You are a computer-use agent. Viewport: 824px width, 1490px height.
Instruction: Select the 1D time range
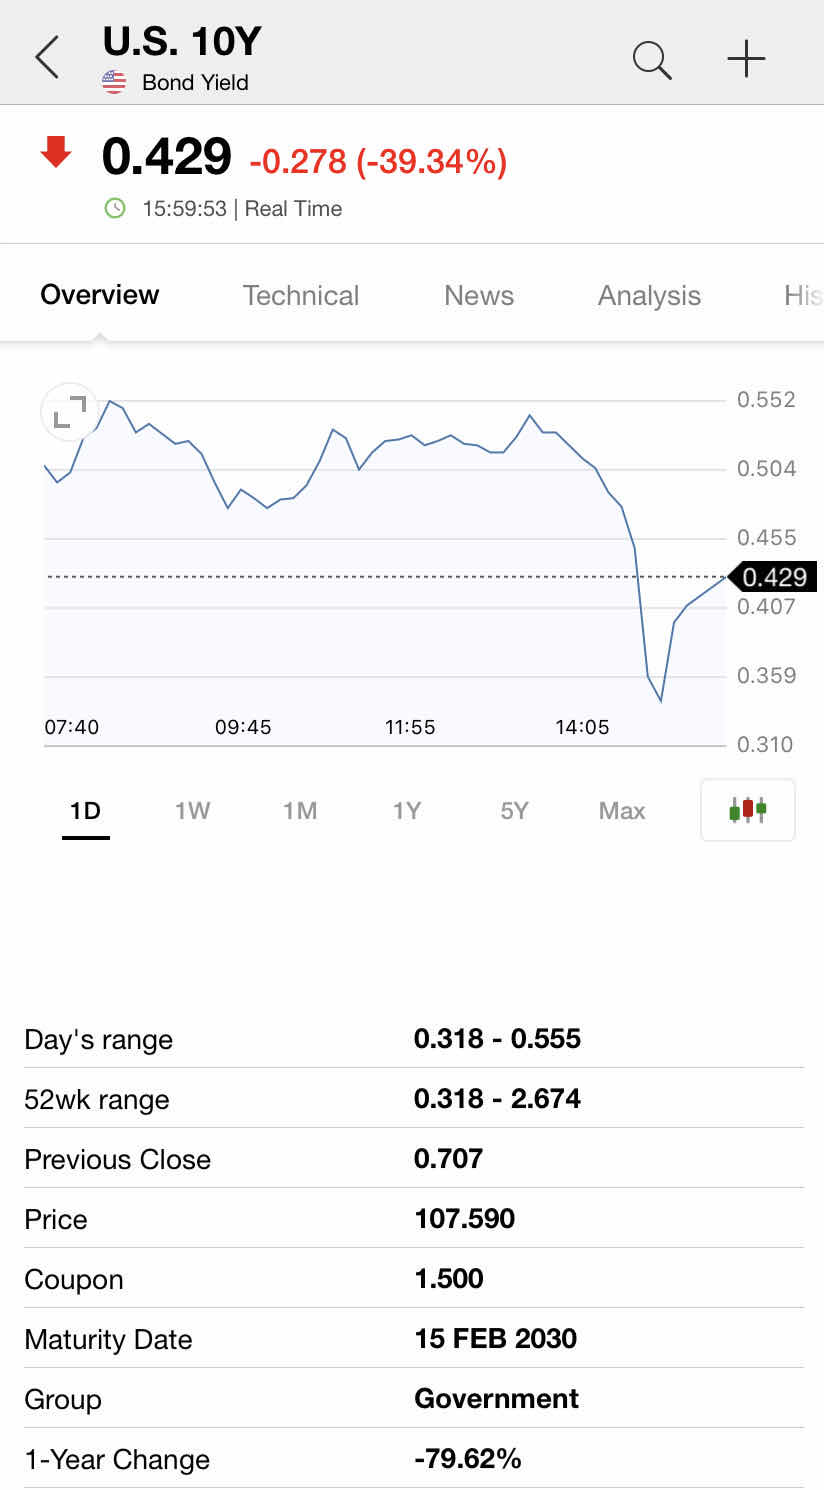pos(85,810)
